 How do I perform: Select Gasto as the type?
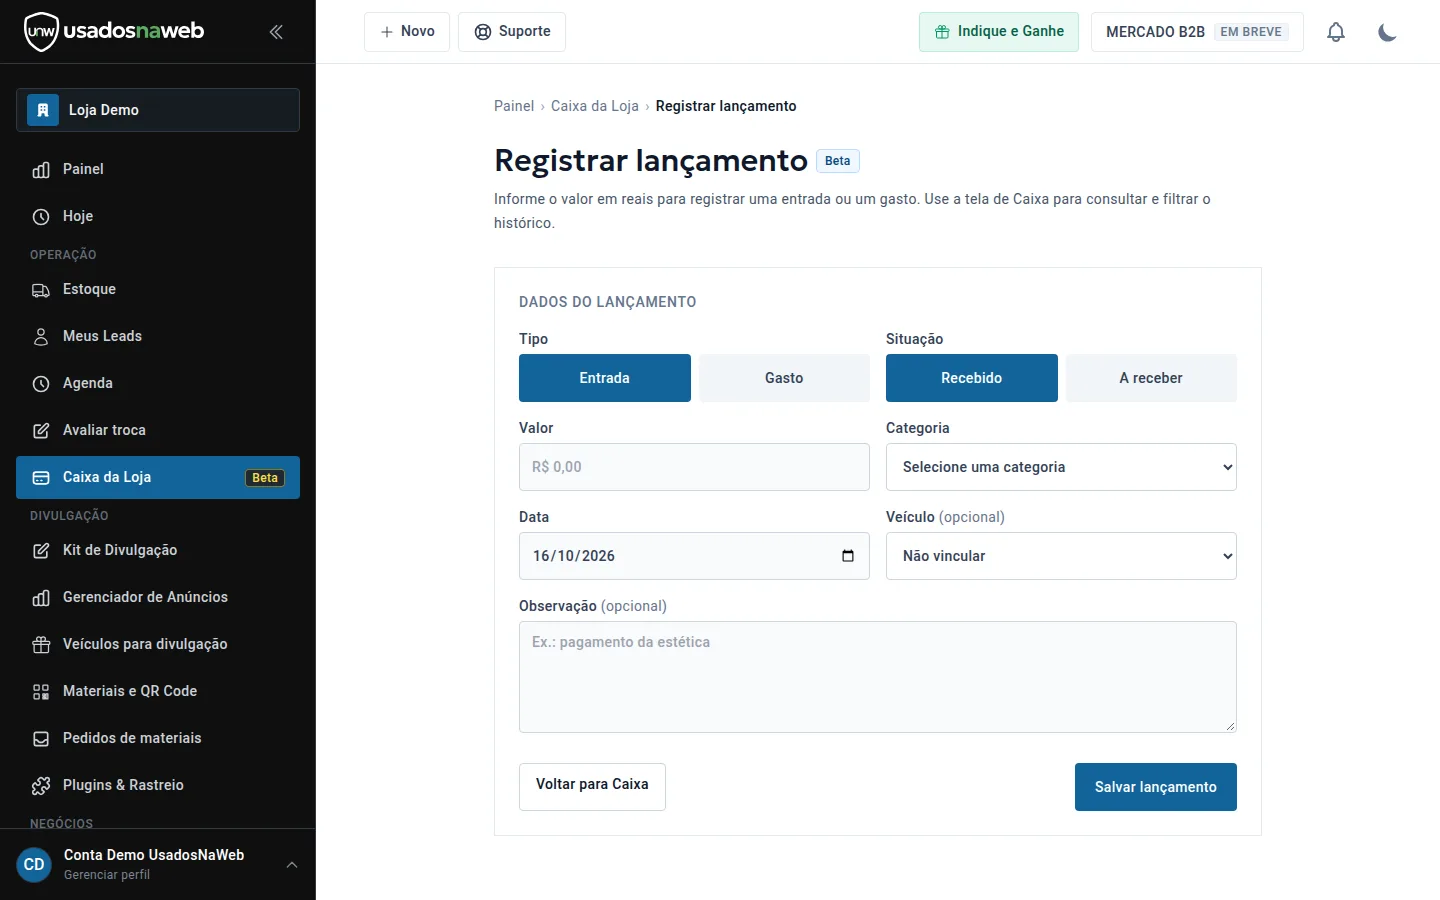click(x=784, y=378)
